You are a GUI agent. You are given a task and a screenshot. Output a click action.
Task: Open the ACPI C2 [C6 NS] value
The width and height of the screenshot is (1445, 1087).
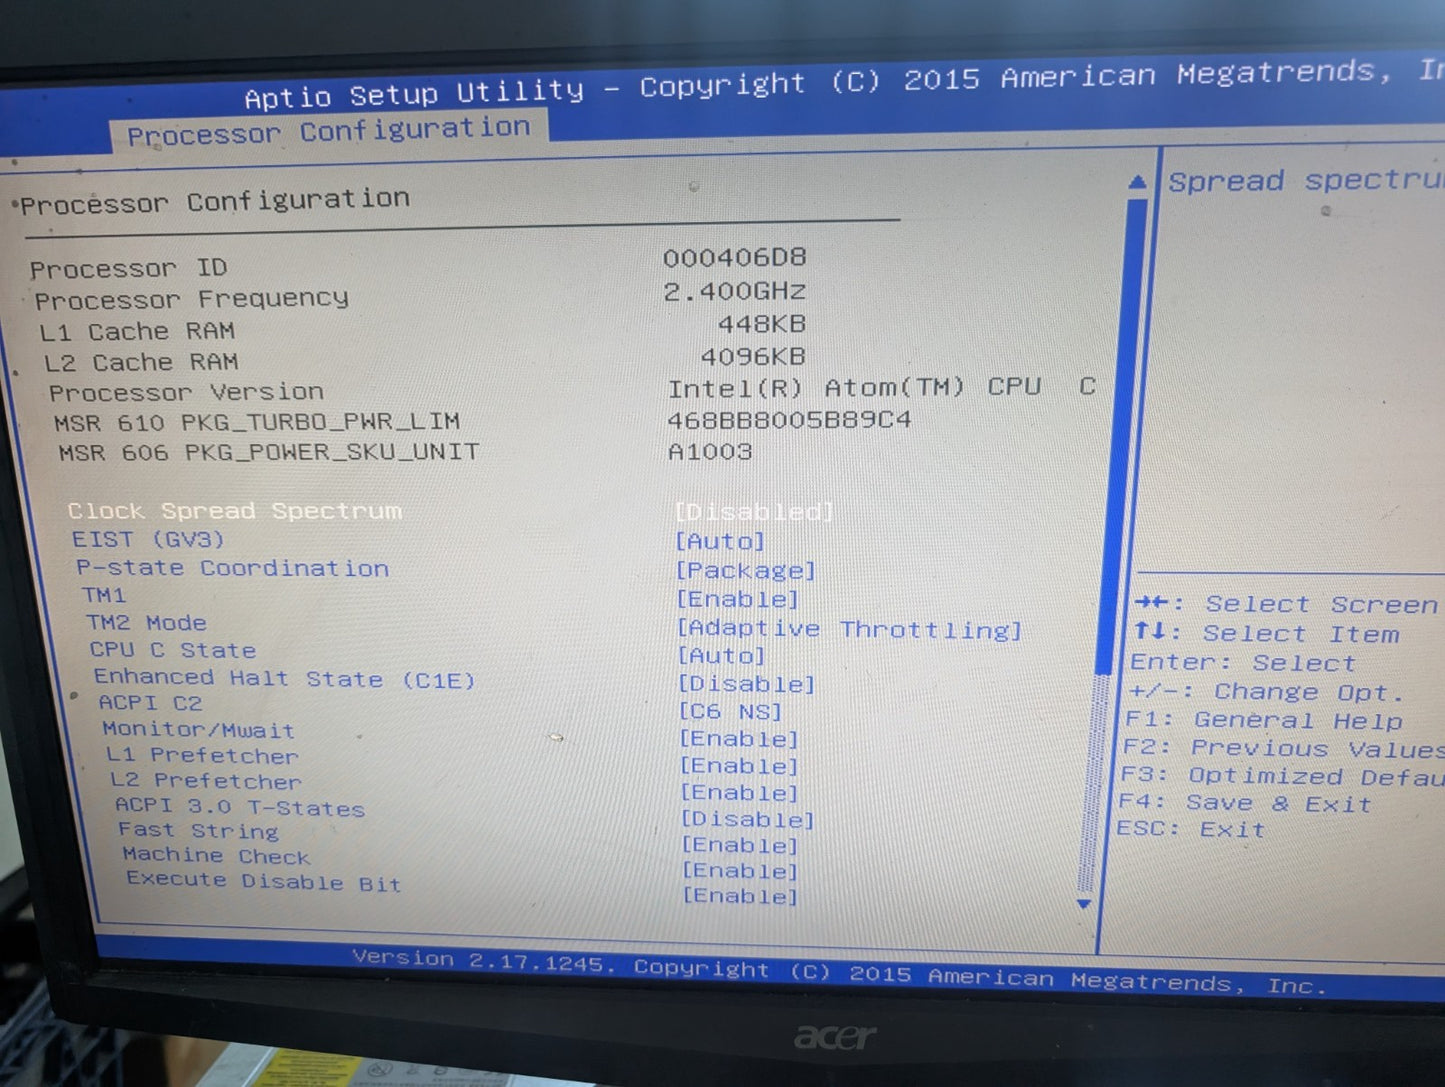pos(731,711)
